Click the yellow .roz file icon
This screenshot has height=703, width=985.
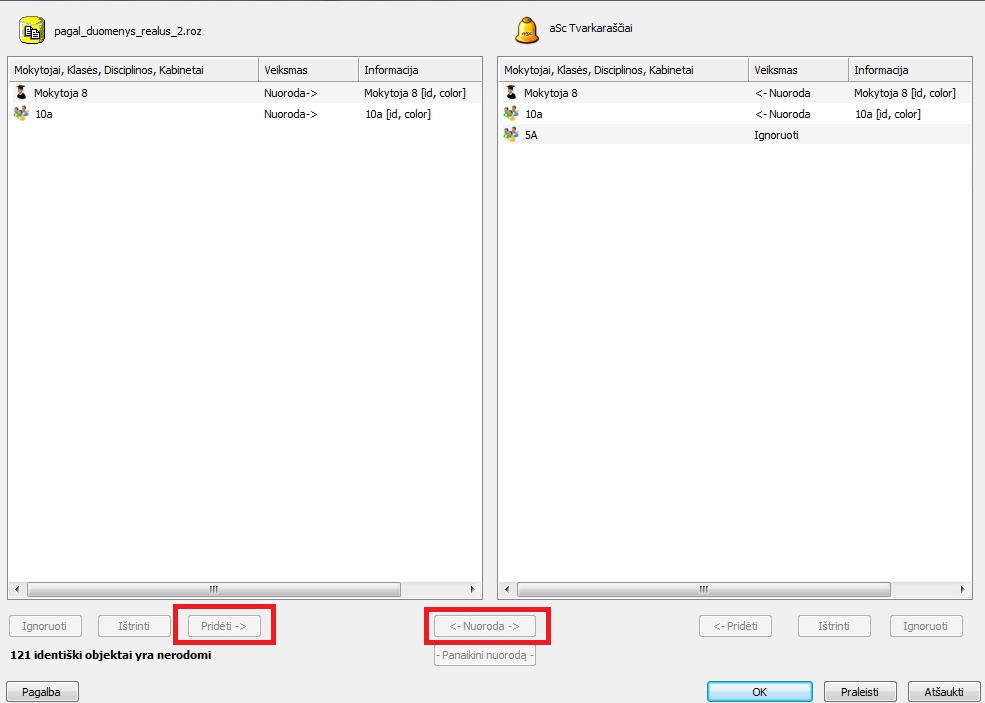(x=32, y=31)
